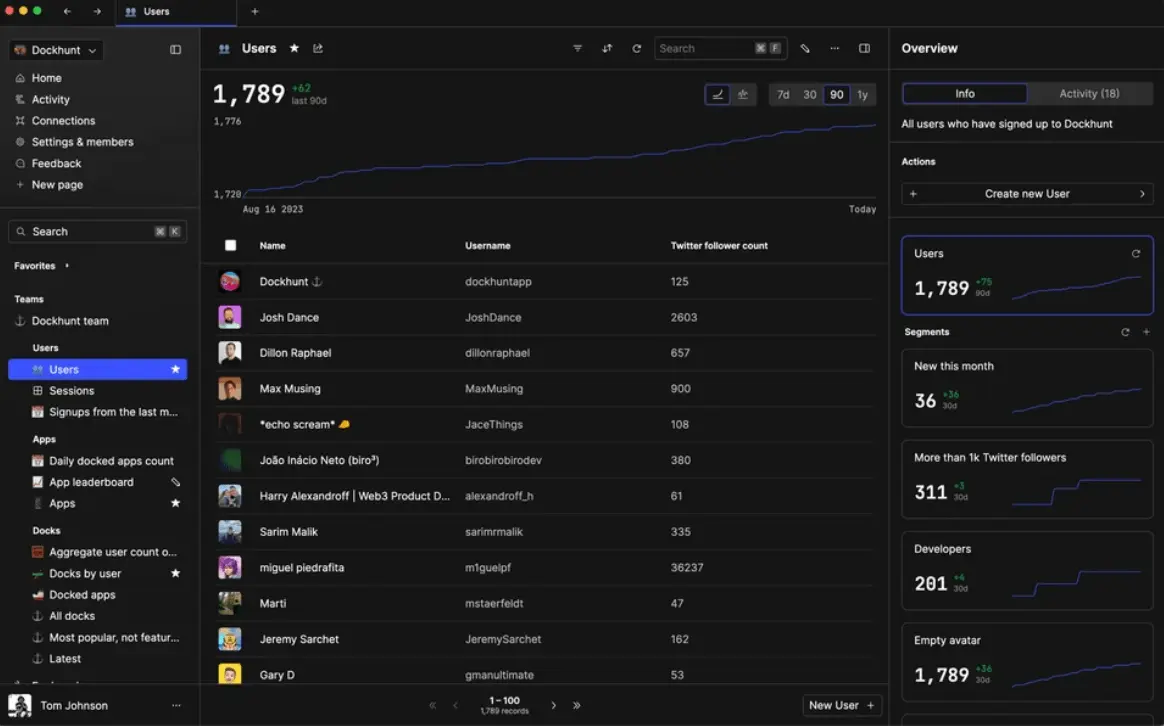
Task: Expand Create new User chevron
Action: pos(1142,194)
